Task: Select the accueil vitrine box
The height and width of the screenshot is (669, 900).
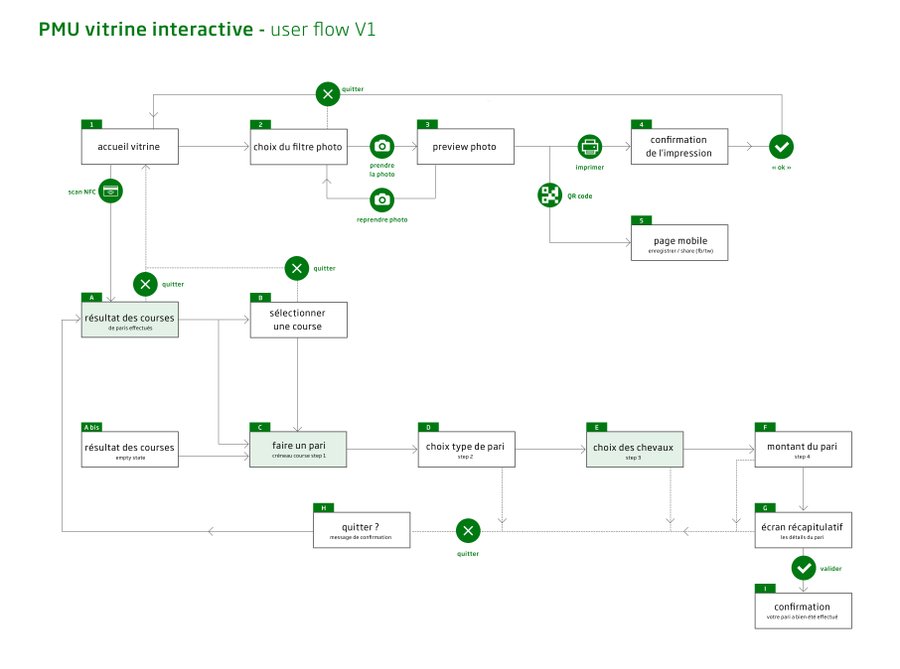Action: 129,147
